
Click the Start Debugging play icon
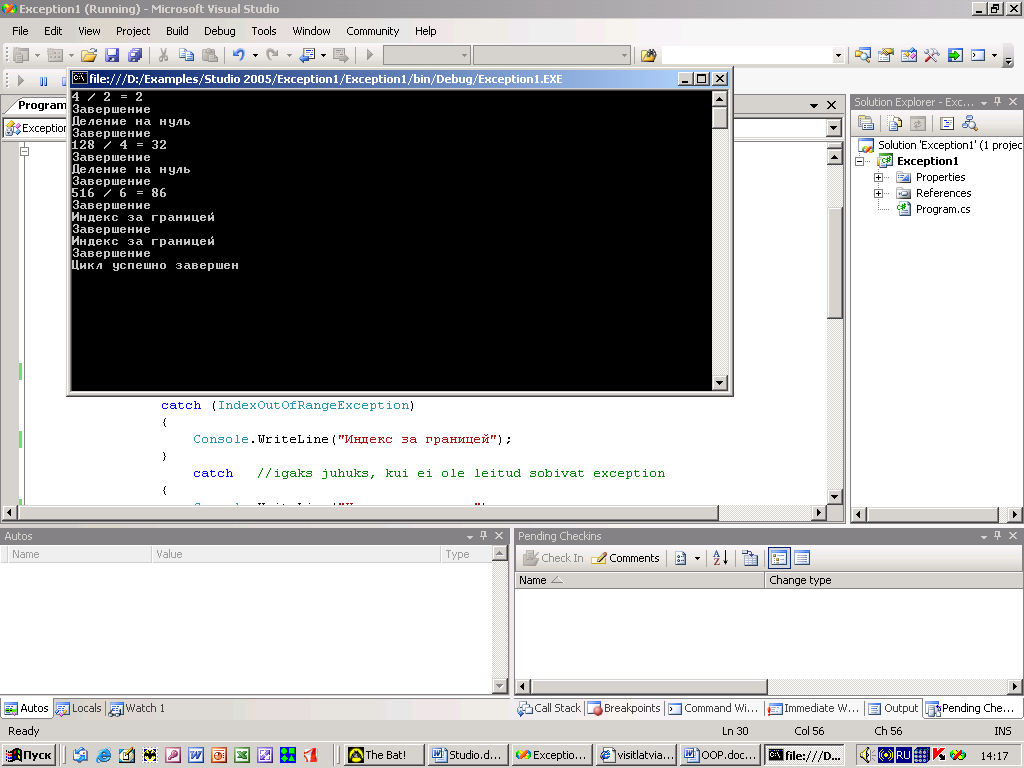[x=370, y=56]
